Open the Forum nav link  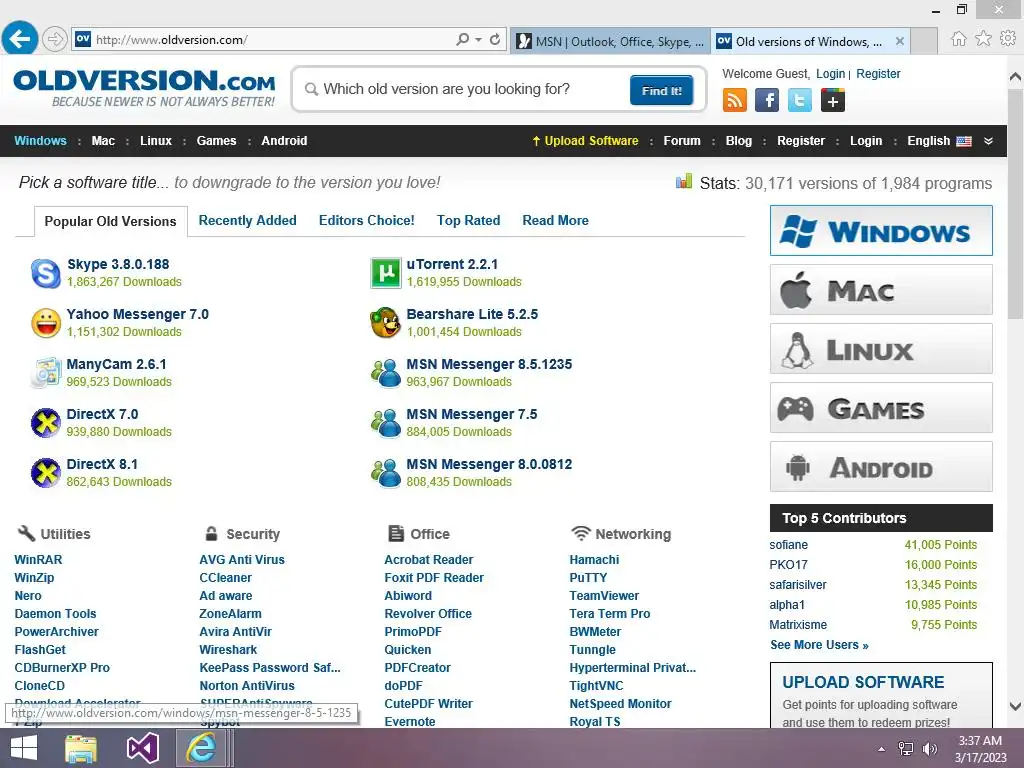[682, 141]
